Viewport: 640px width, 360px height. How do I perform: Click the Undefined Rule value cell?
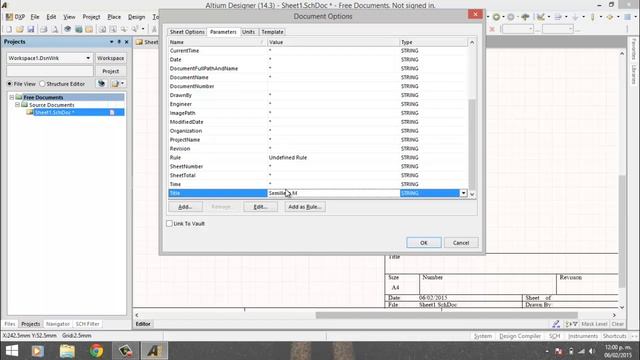coord(333,158)
